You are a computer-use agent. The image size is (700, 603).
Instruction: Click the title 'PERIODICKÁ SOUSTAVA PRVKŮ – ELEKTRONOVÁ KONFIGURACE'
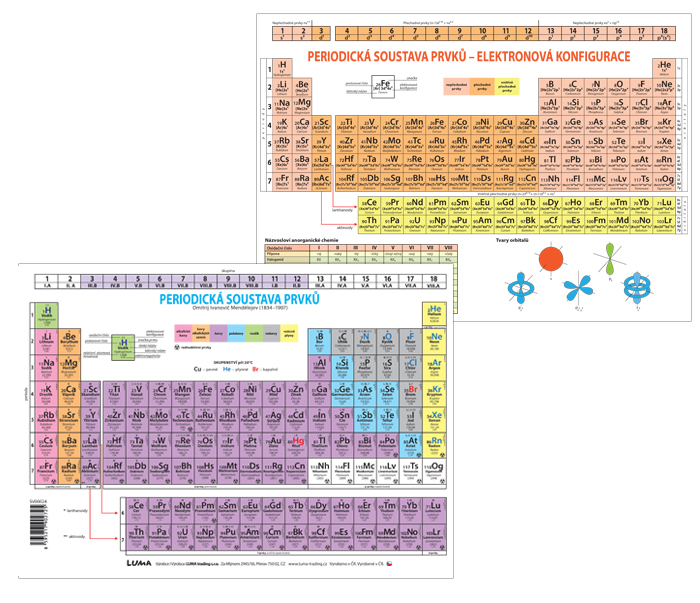(x=469, y=57)
